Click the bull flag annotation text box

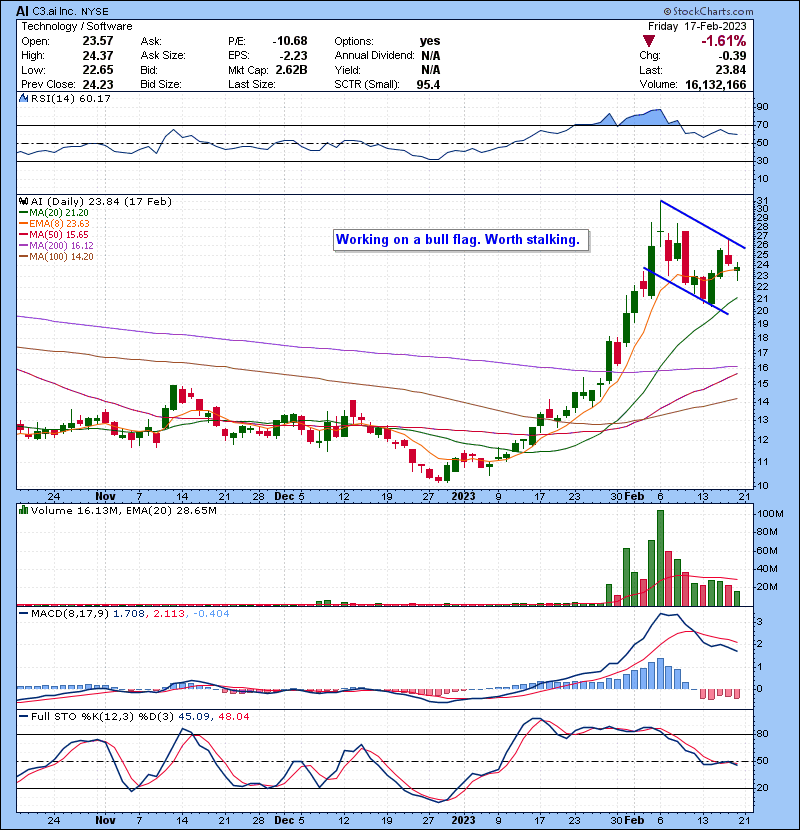coord(461,240)
